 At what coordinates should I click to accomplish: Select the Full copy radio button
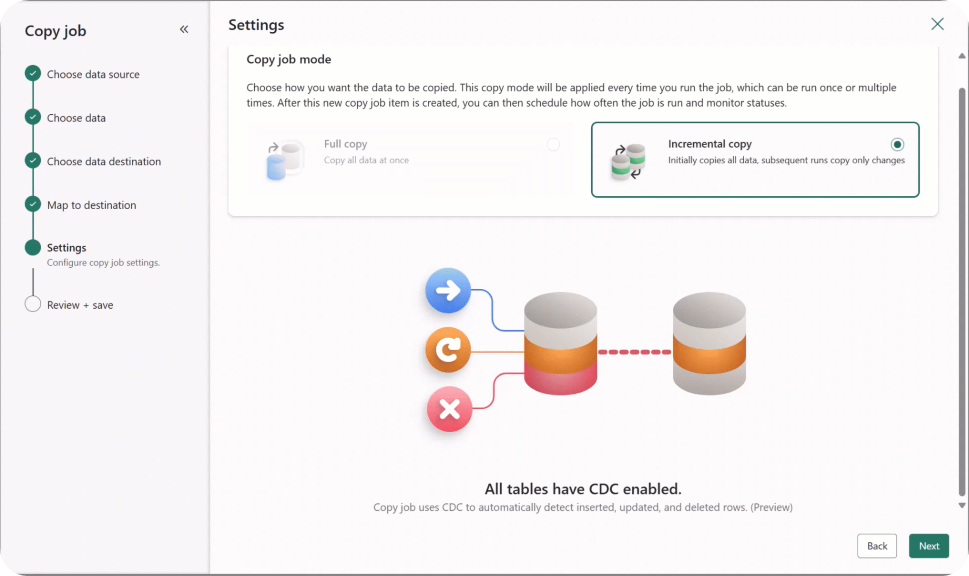click(x=552, y=144)
